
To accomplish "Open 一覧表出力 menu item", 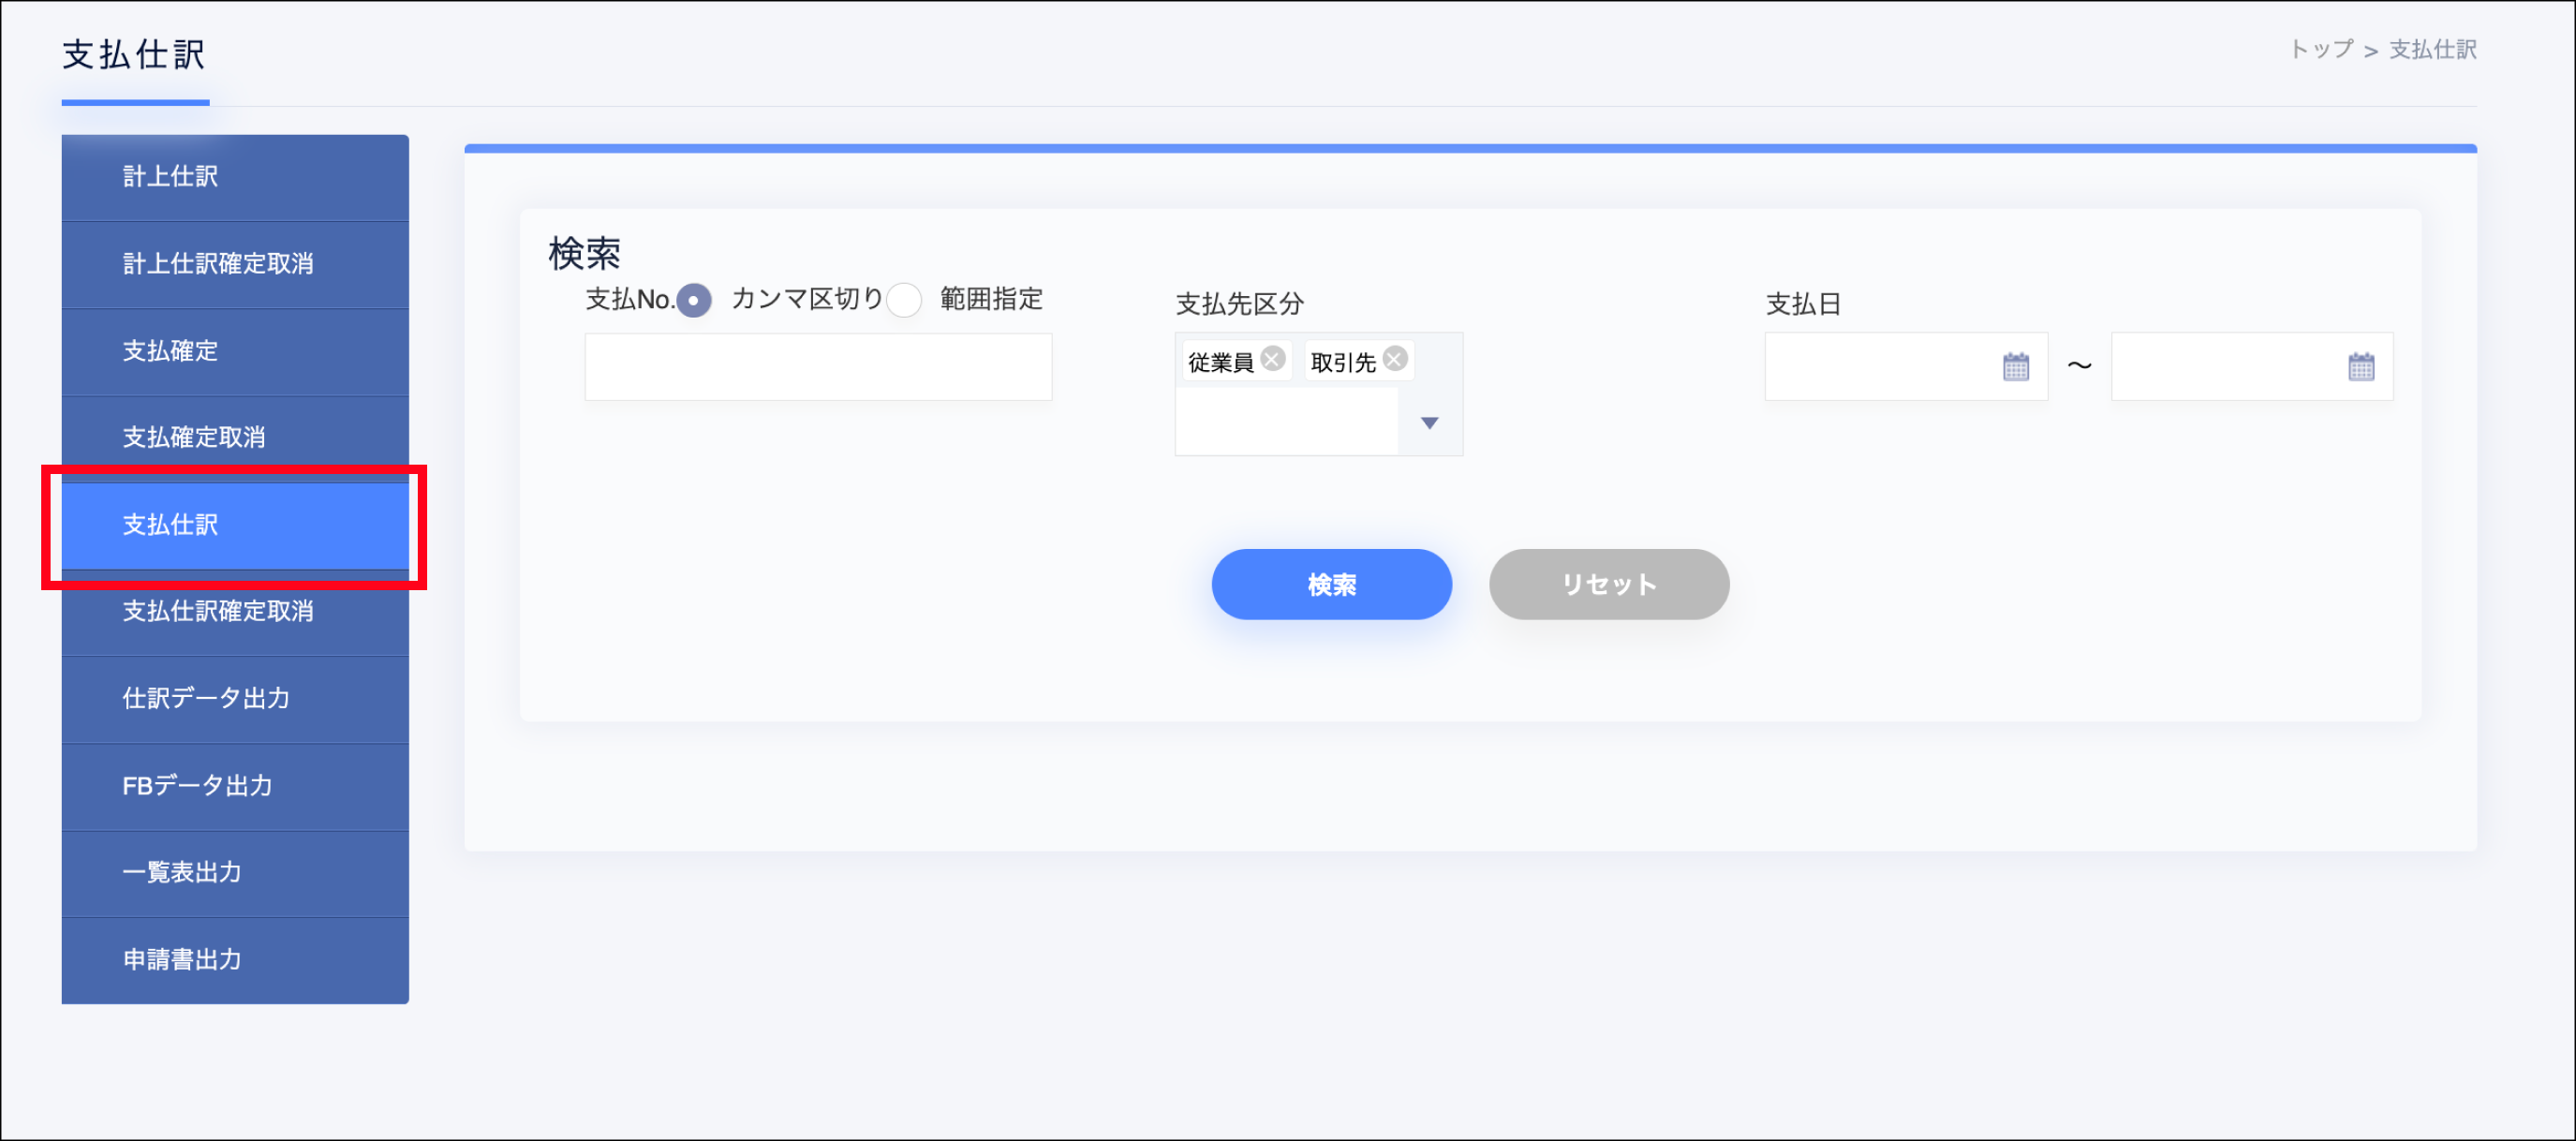I will 235,873.
